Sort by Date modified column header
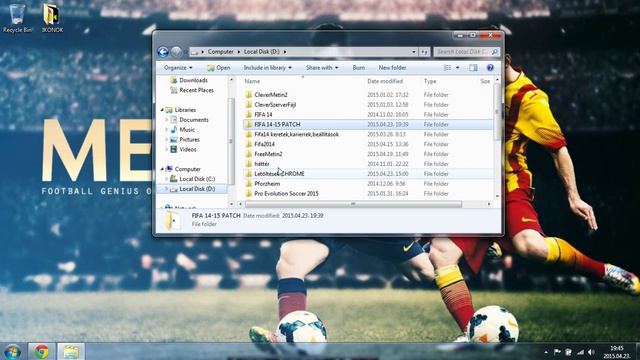Screen dimensions: 640x360 pos(385,81)
